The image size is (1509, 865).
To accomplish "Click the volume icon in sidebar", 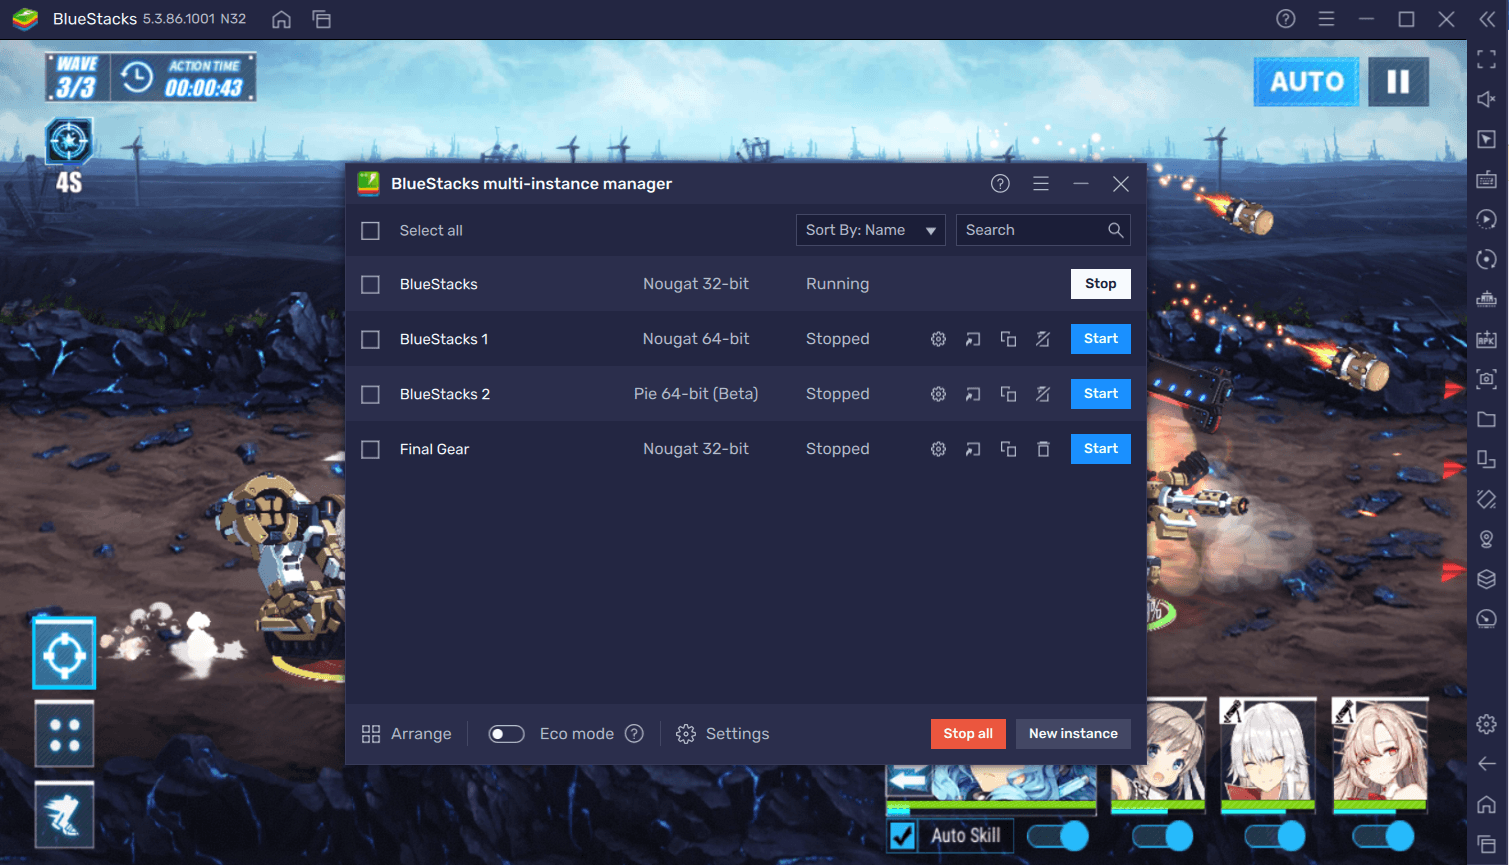I will (x=1487, y=99).
